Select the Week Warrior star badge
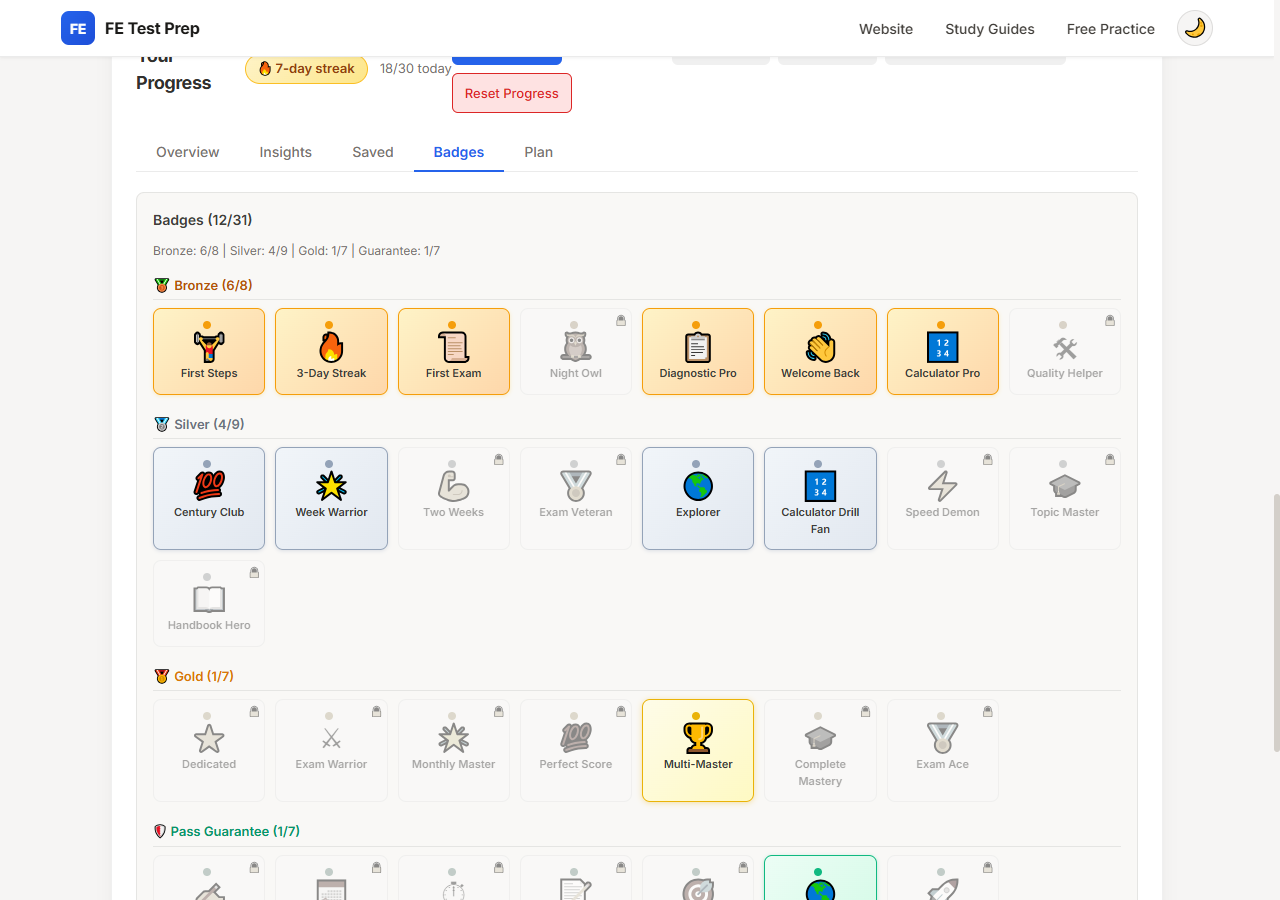 point(331,498)
